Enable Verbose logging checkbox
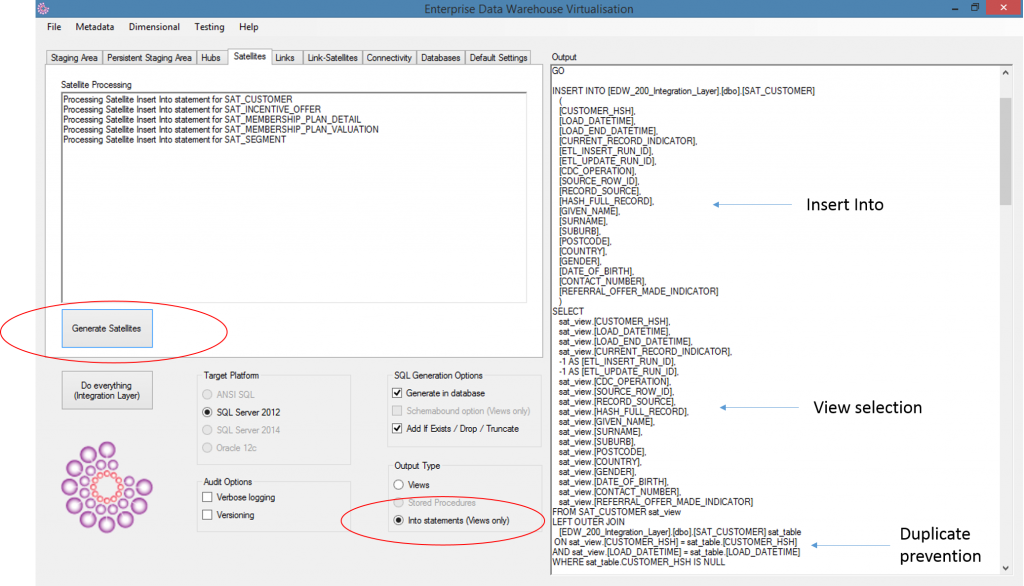 207,497
